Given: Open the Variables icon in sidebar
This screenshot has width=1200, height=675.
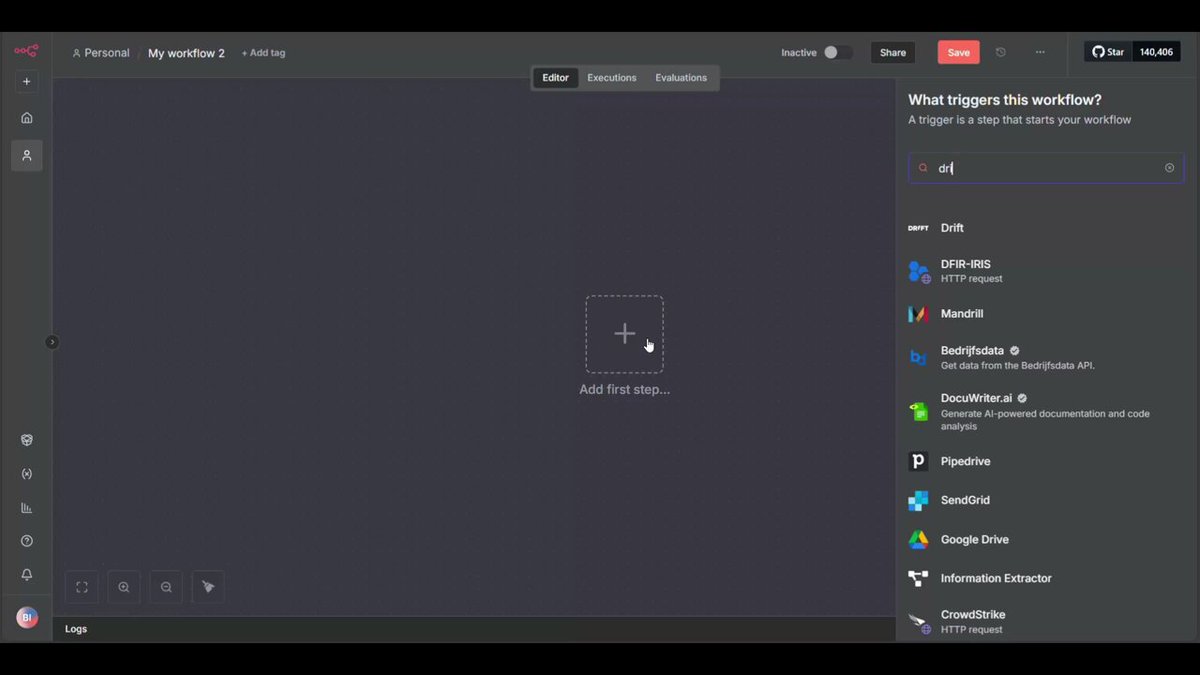Looking at the screenshot, I should [x=27, y=474].
